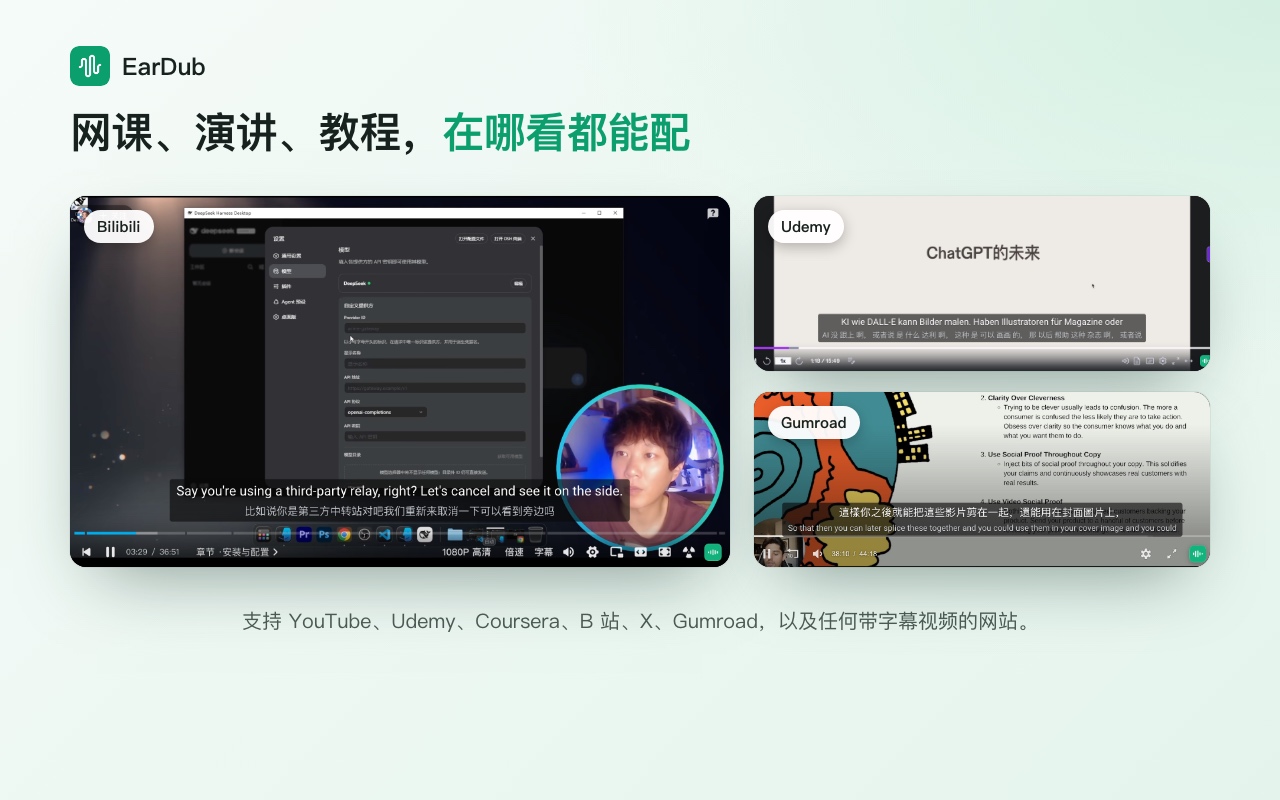
Task: Mute the Bilibili player volume
Action: (x=568, y=552)
